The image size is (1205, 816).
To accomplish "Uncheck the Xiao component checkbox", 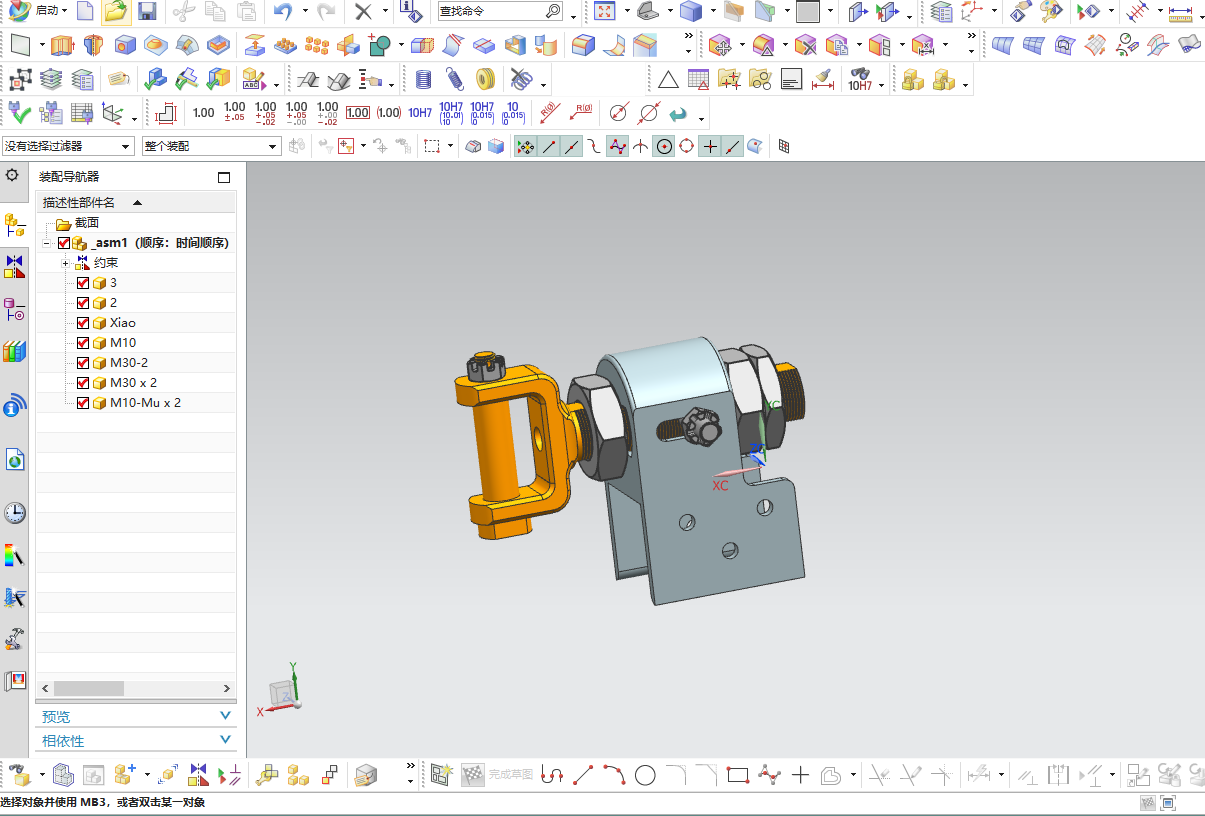I will click(x=83, y=323).
